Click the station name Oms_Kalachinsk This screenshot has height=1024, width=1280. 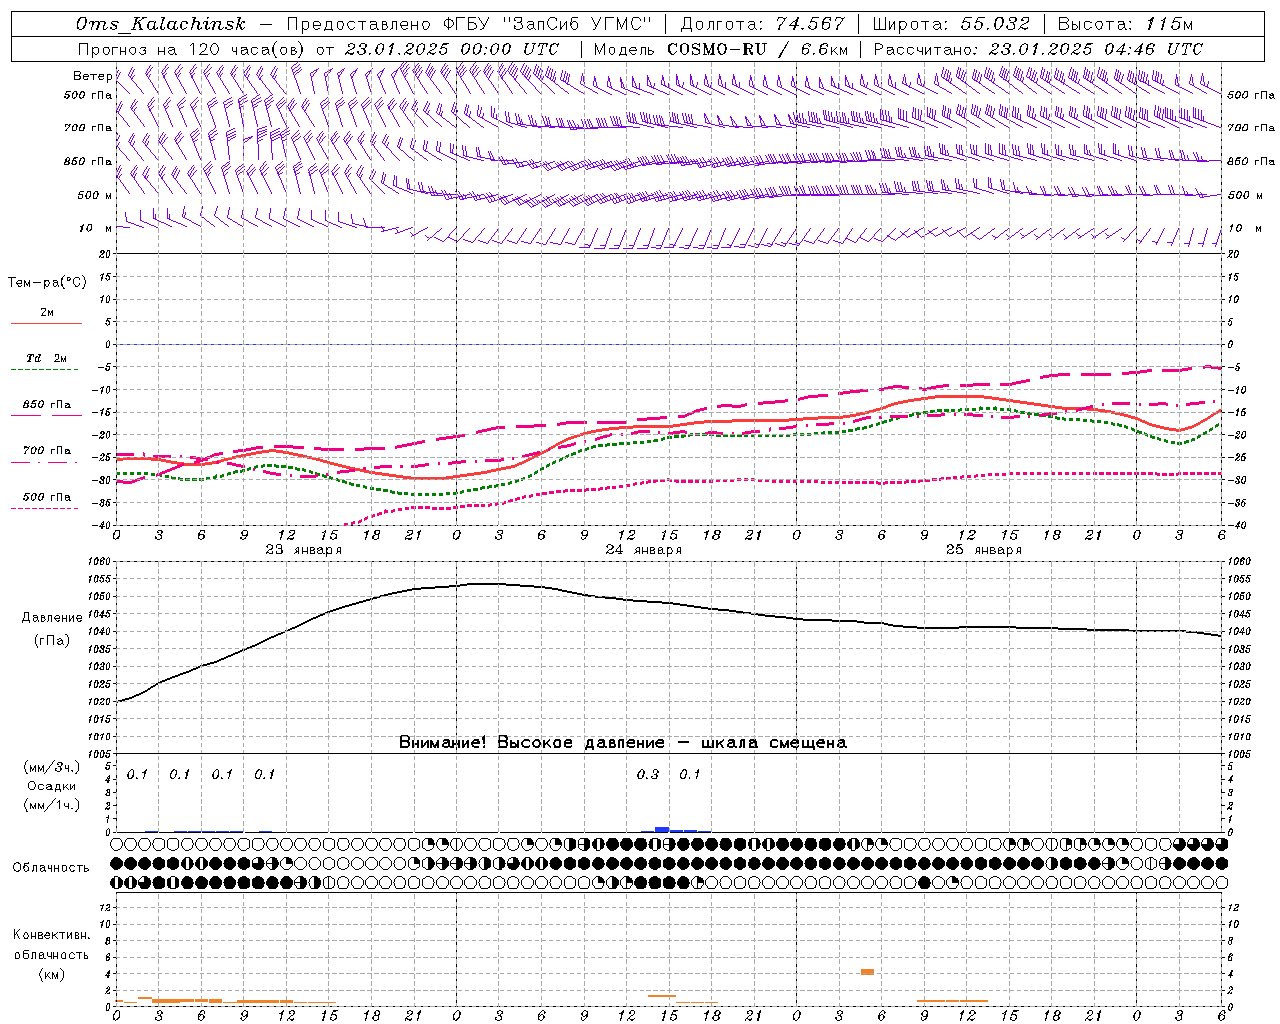[x=160, y=24]
